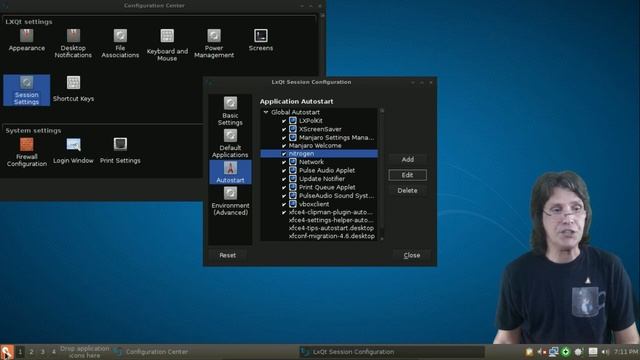This screenshot has height=360, width=640.
Task: Switch to desktop 3 in pager
Action: [x=42, y=352]
